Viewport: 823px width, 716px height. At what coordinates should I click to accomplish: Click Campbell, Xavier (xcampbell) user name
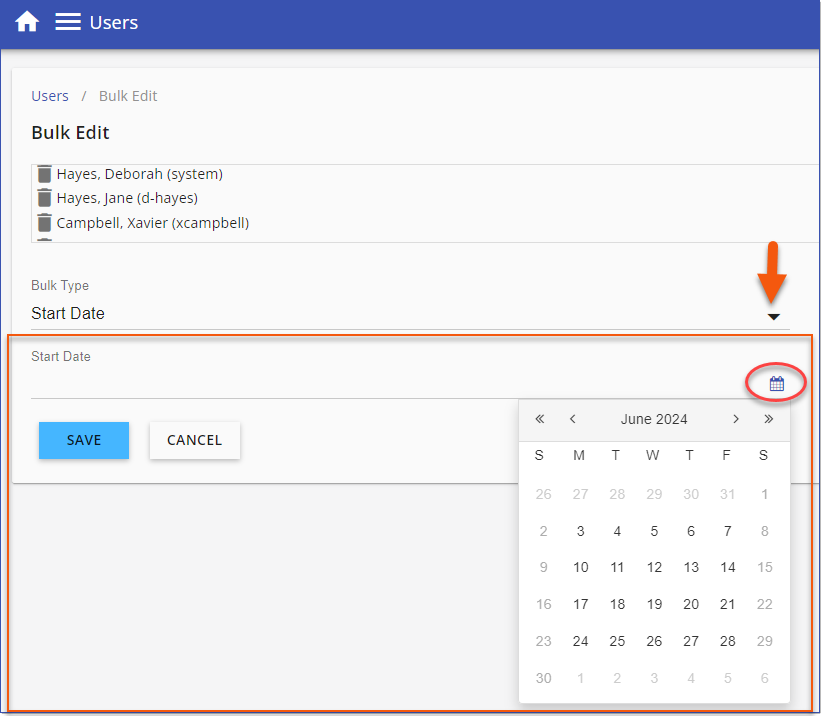tap(153, 223)
